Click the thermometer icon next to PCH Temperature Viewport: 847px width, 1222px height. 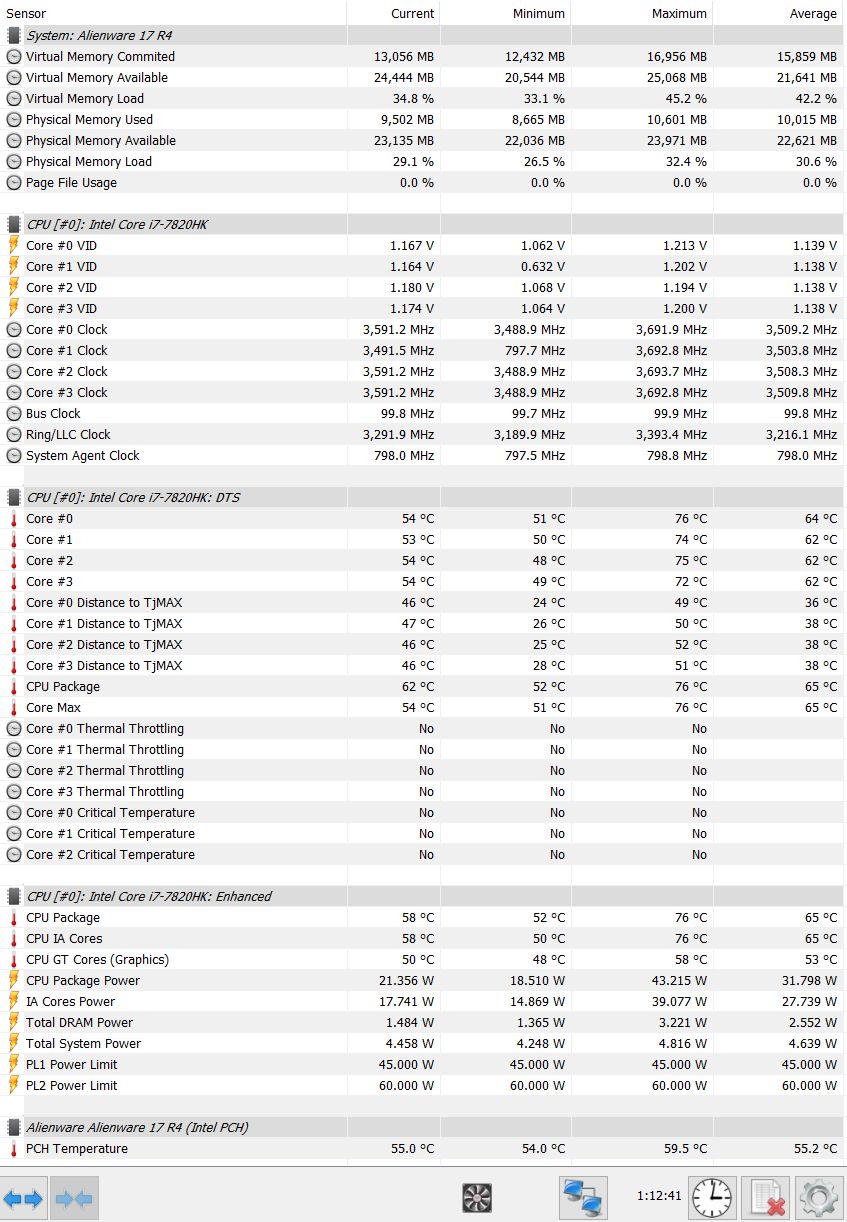point(14,1149)
